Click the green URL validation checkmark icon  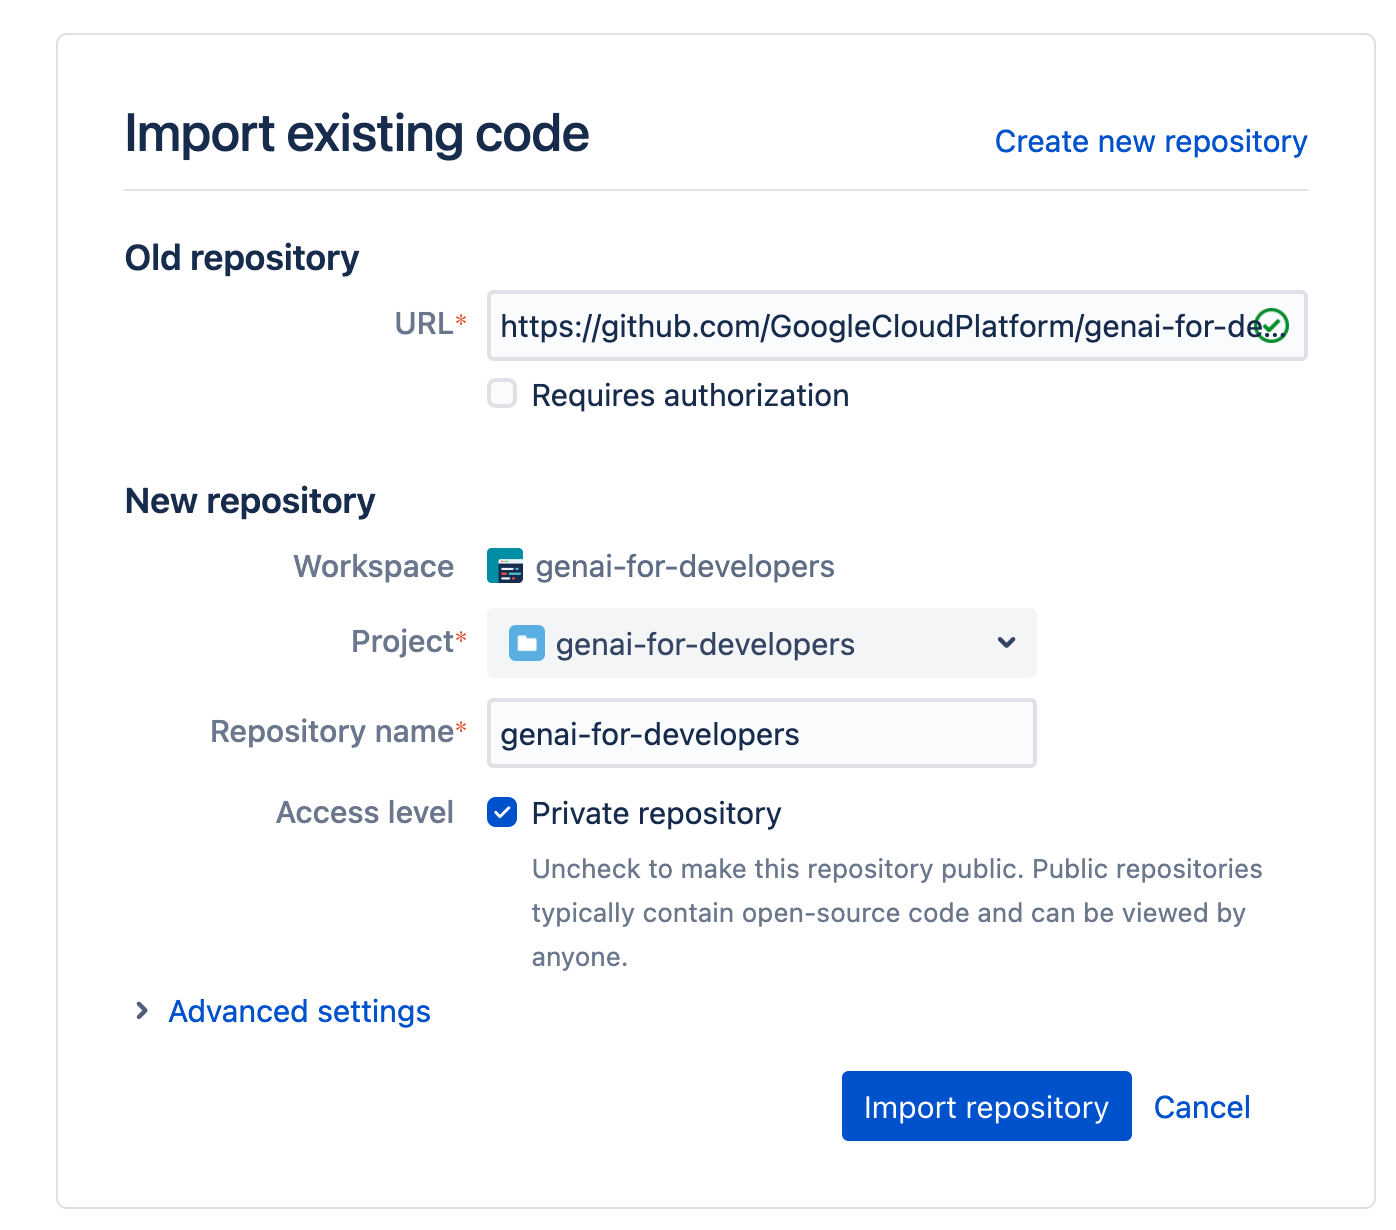(1271, 326)
